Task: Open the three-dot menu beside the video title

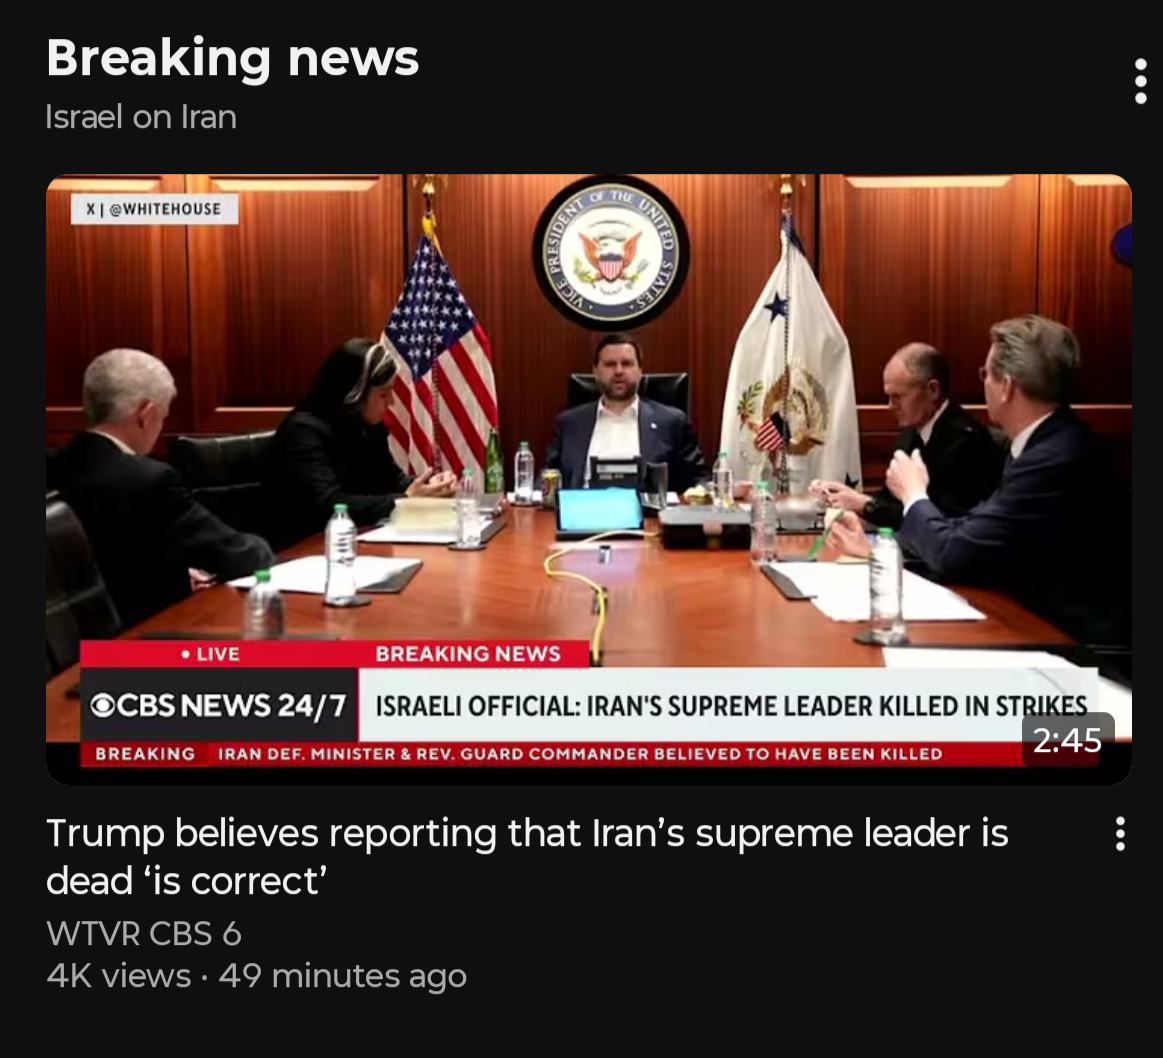Action: [1120, 834]
